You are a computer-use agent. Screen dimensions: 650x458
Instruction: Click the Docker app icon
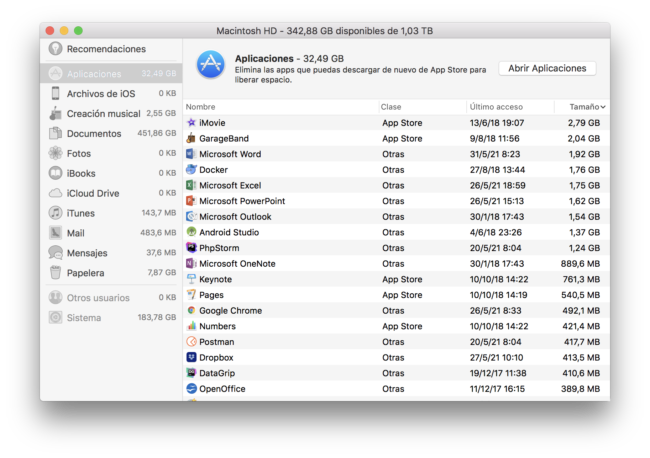pos(191,170)
